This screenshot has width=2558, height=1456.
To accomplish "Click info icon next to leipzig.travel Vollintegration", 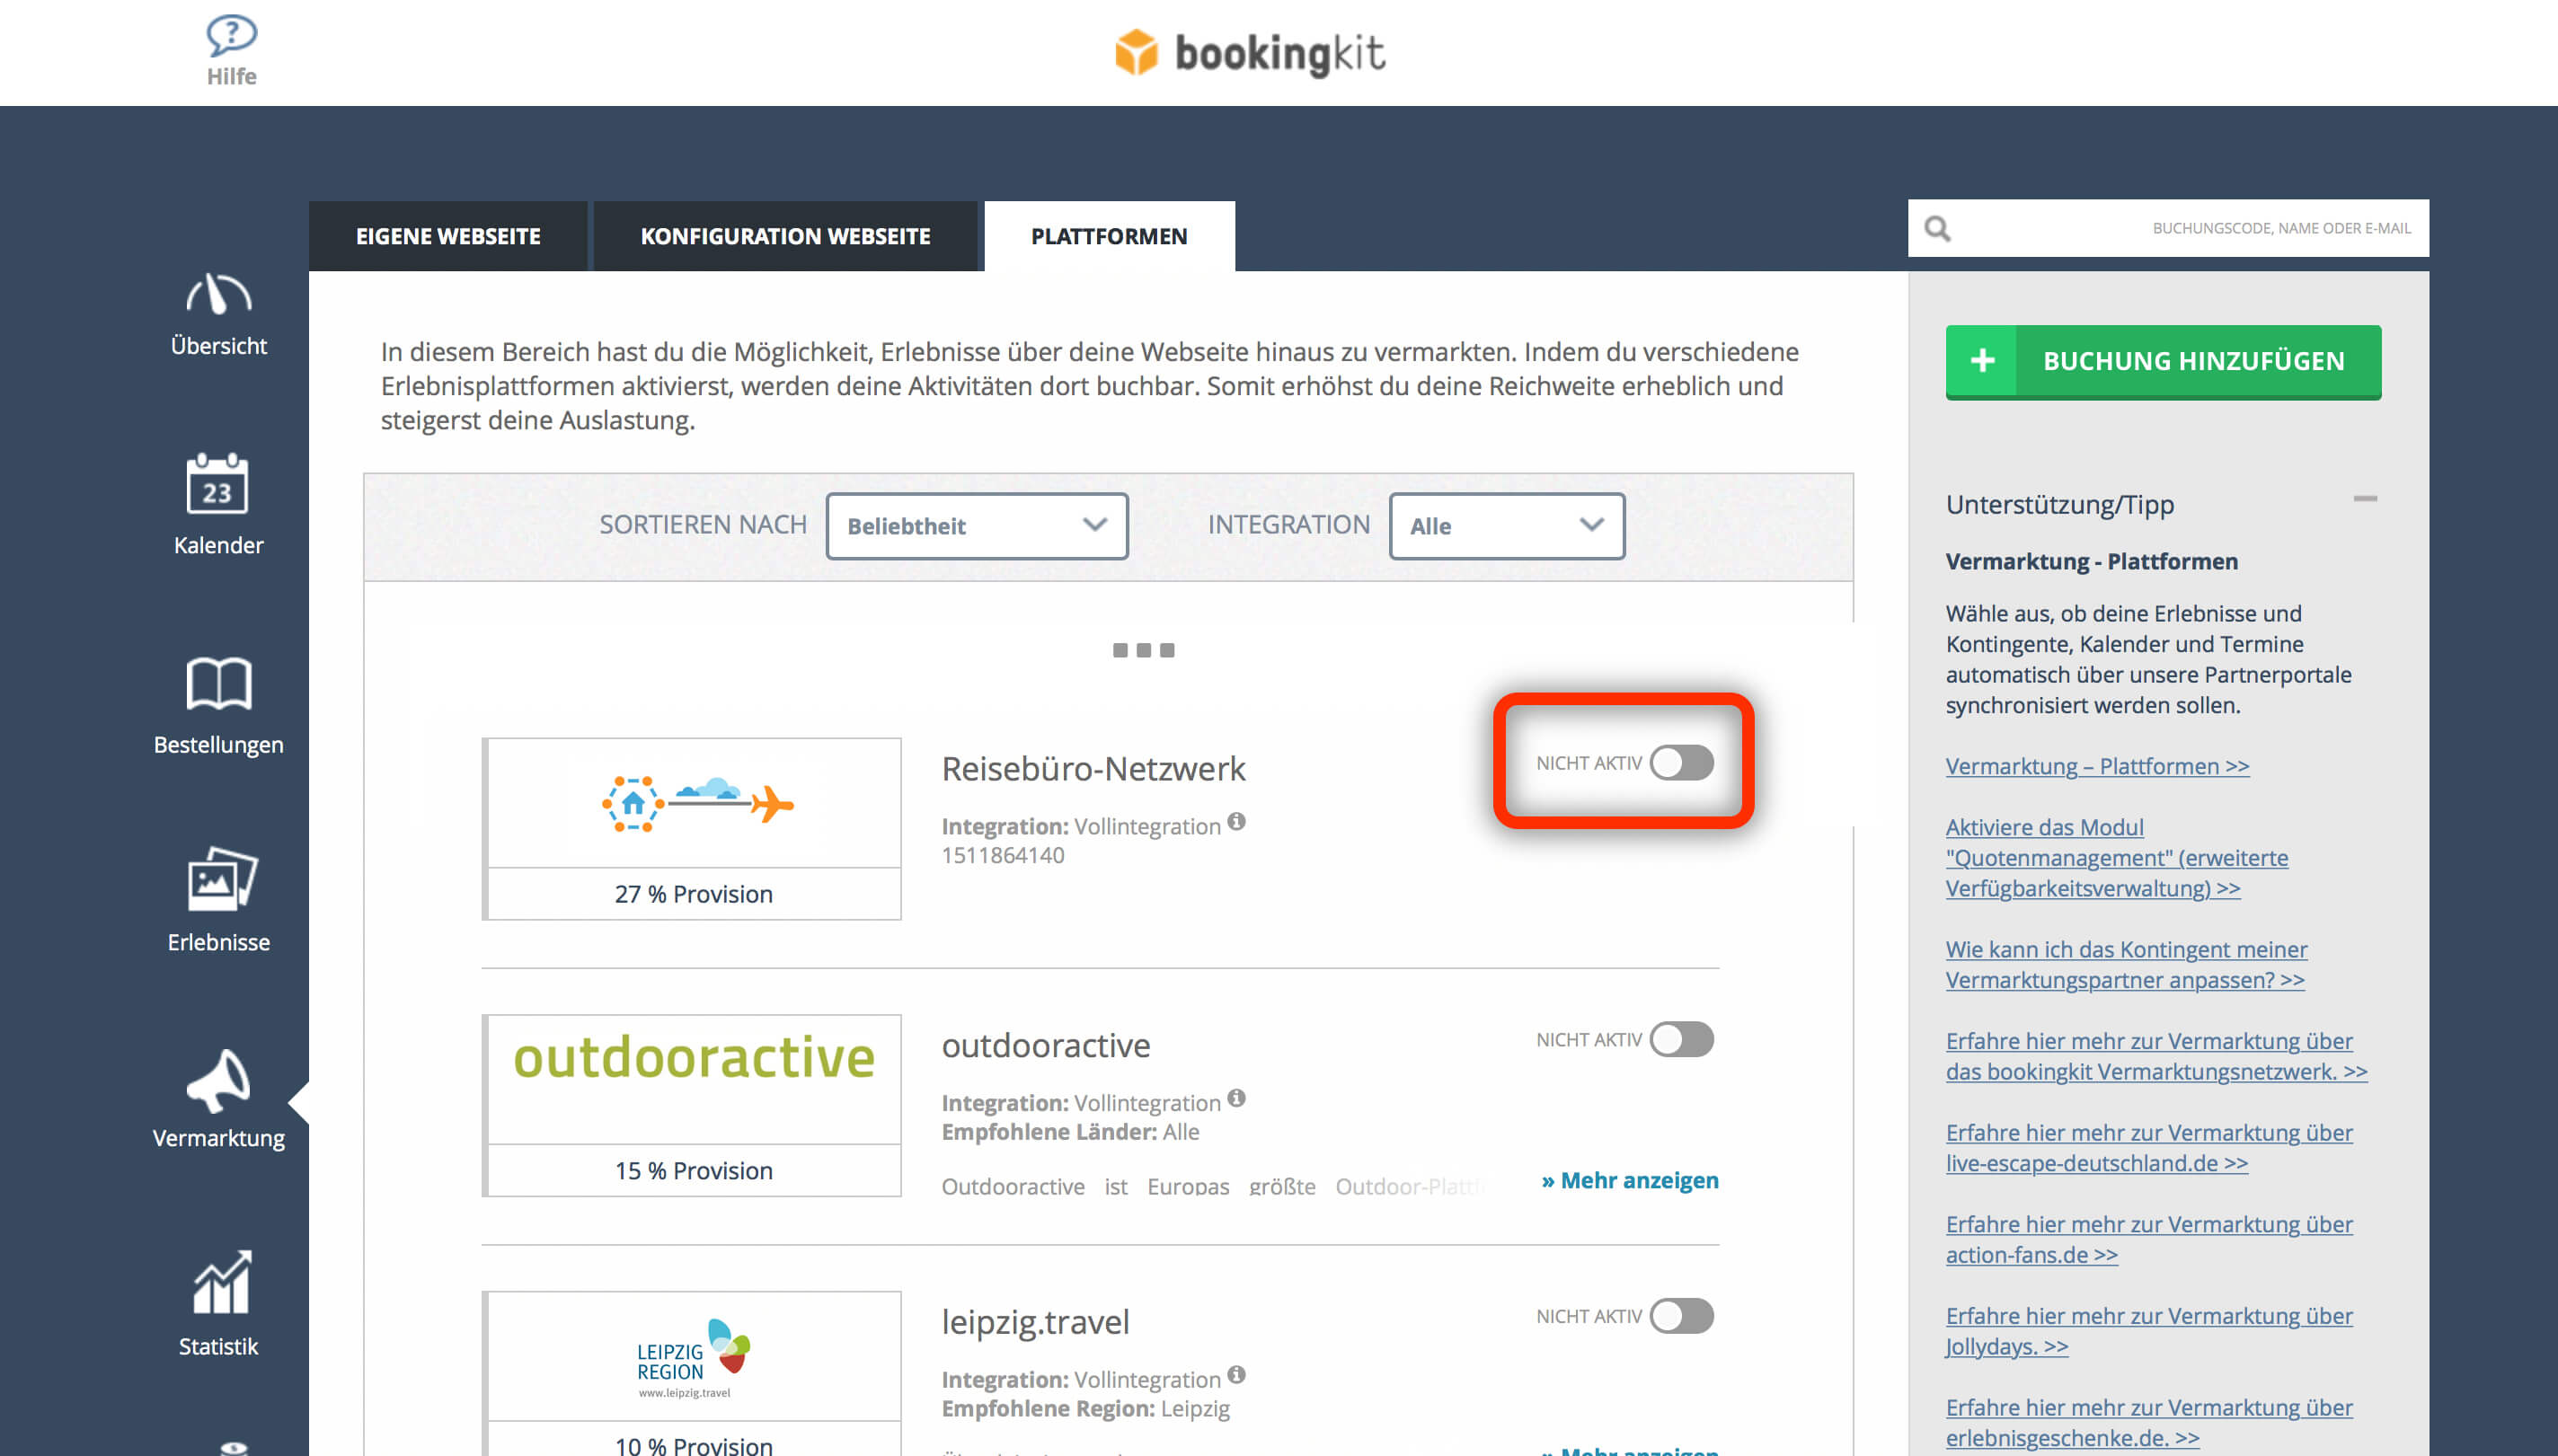I will [x=1237, y=1375].
